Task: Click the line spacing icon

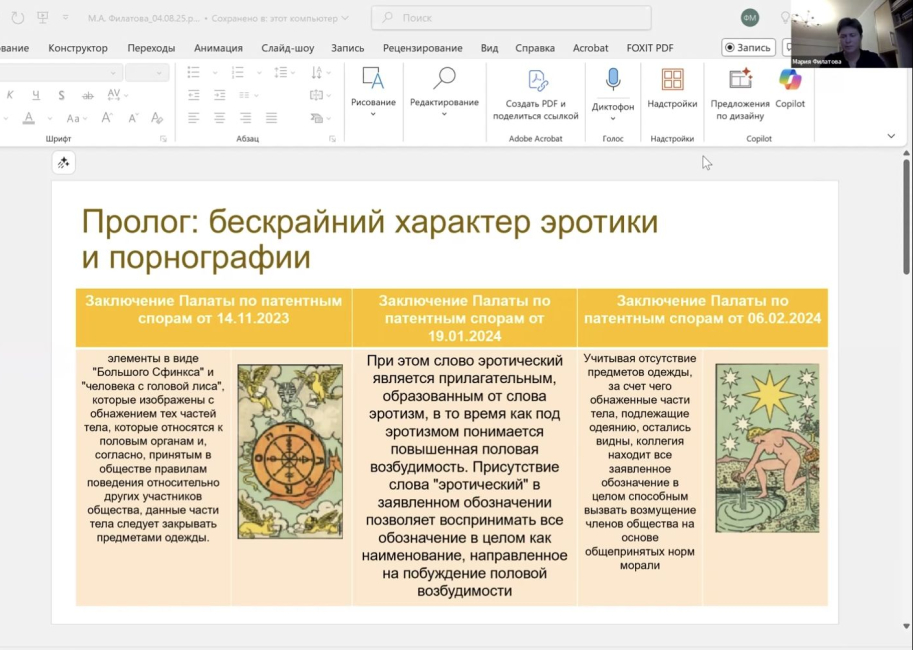Action: [281, 72]
